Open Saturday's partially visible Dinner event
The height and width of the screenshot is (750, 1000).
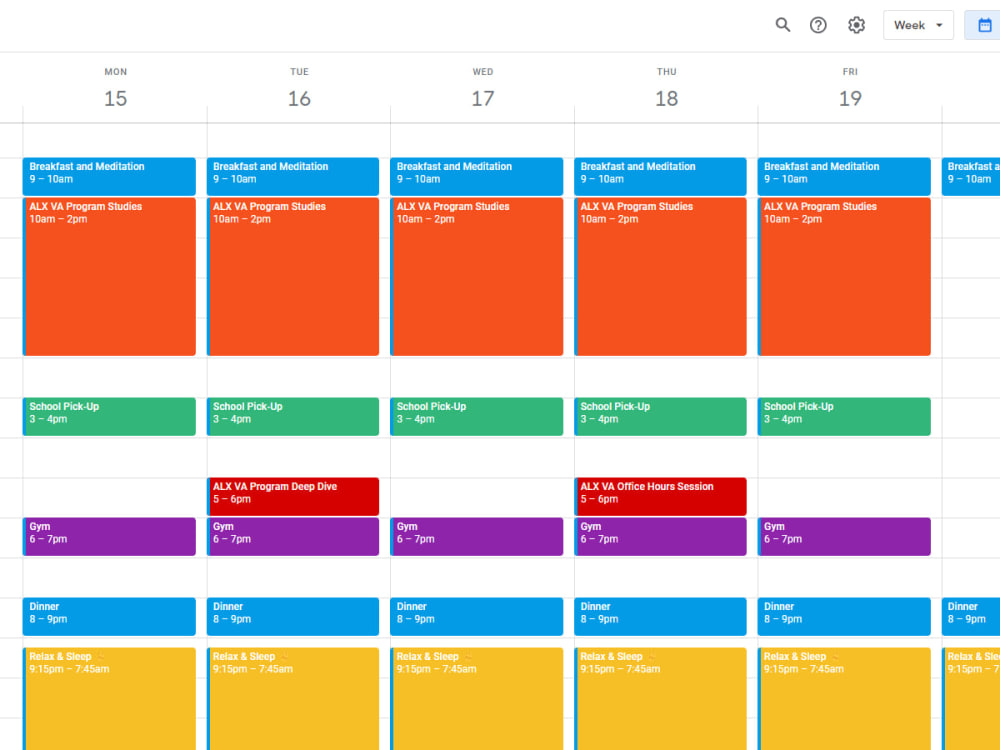[971, 616]
